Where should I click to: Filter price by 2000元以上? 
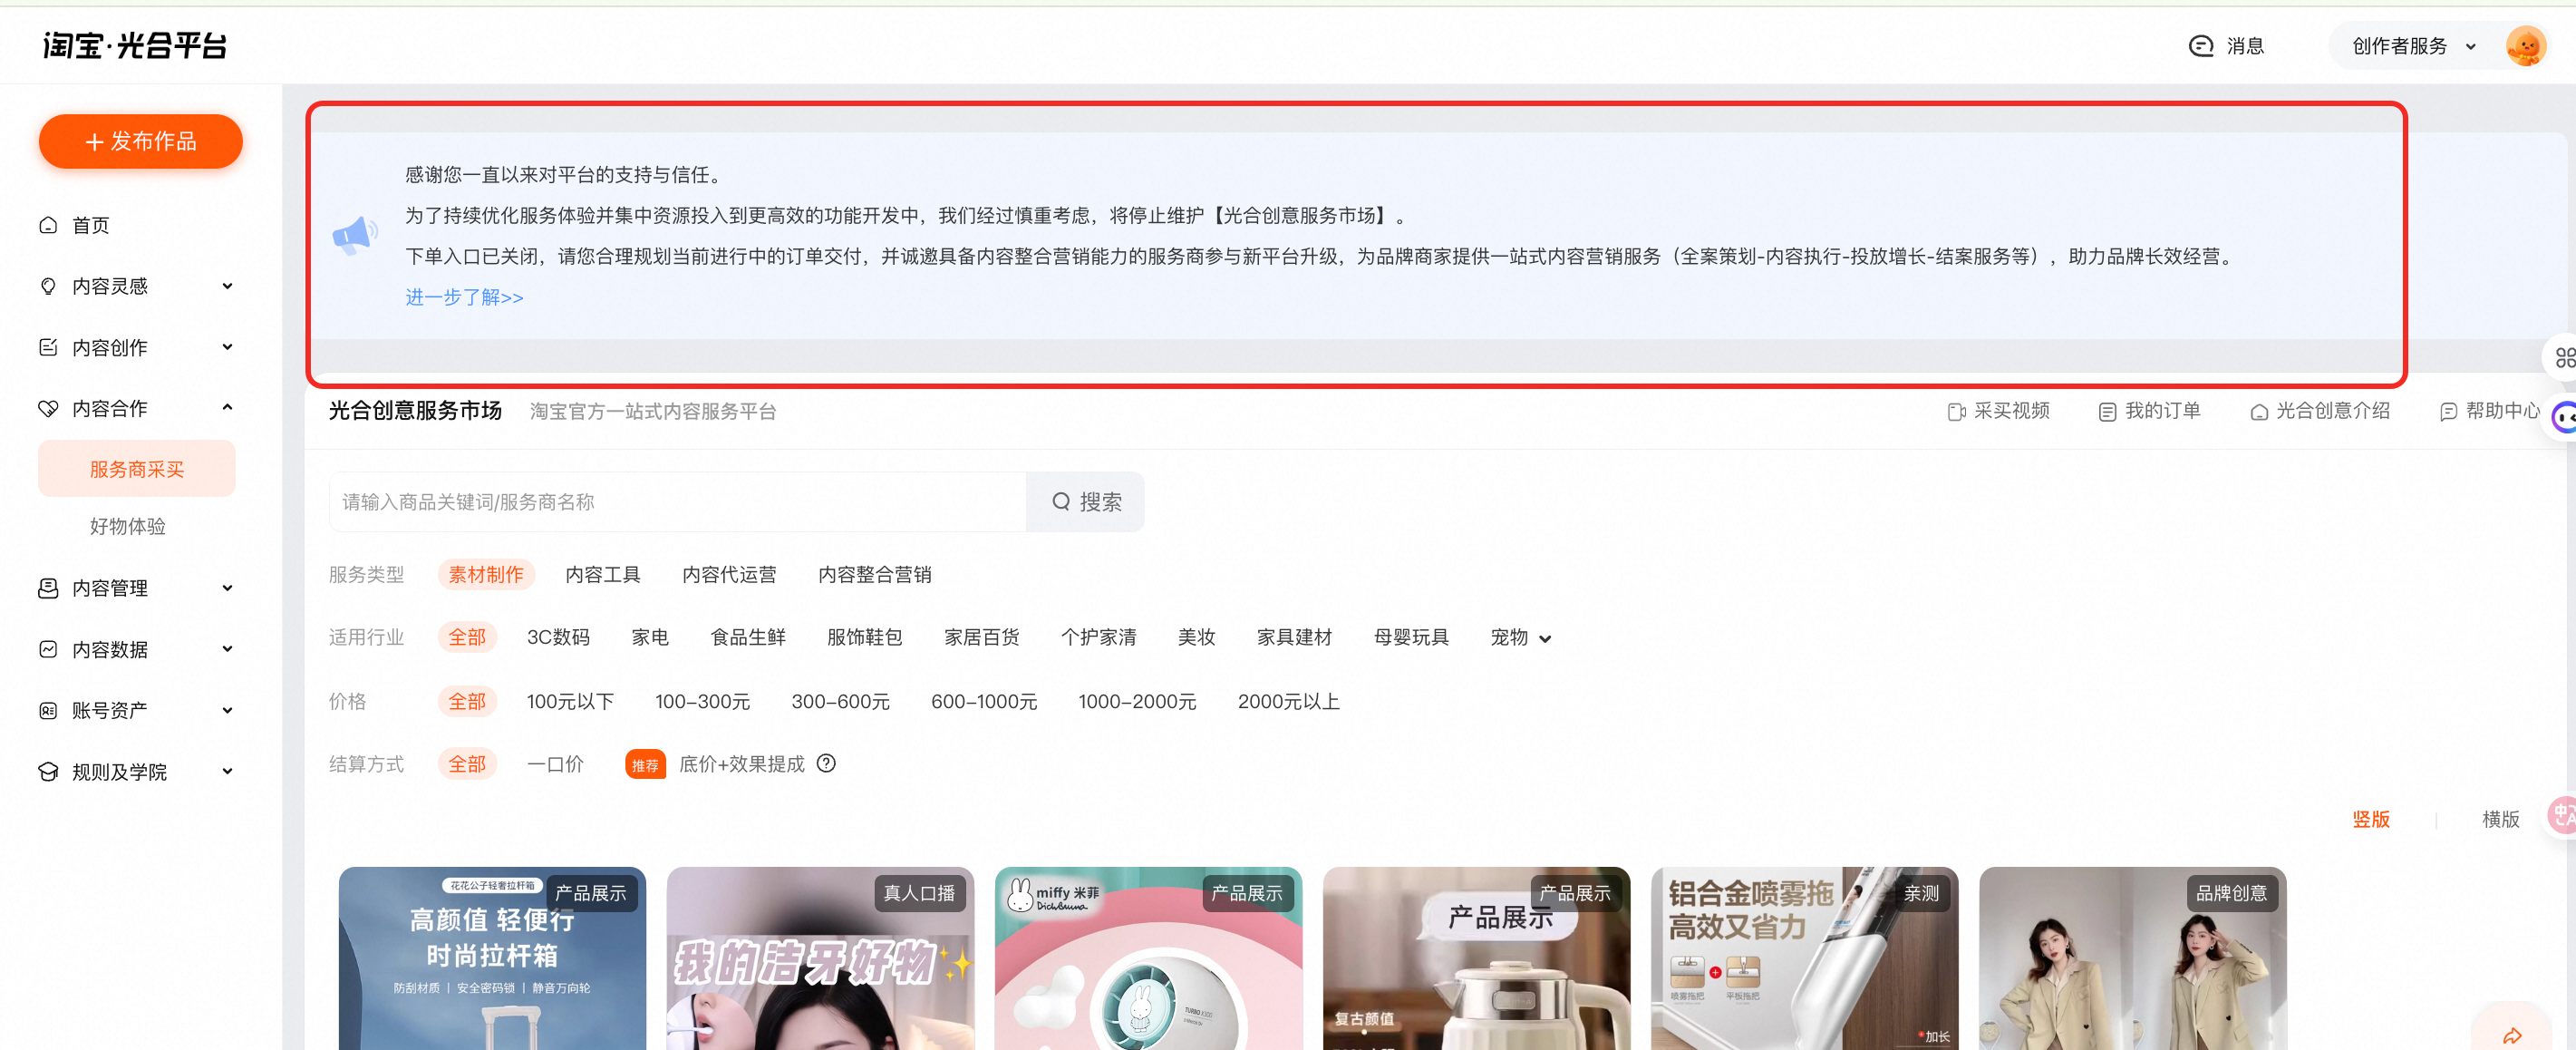coord(1288,702)
